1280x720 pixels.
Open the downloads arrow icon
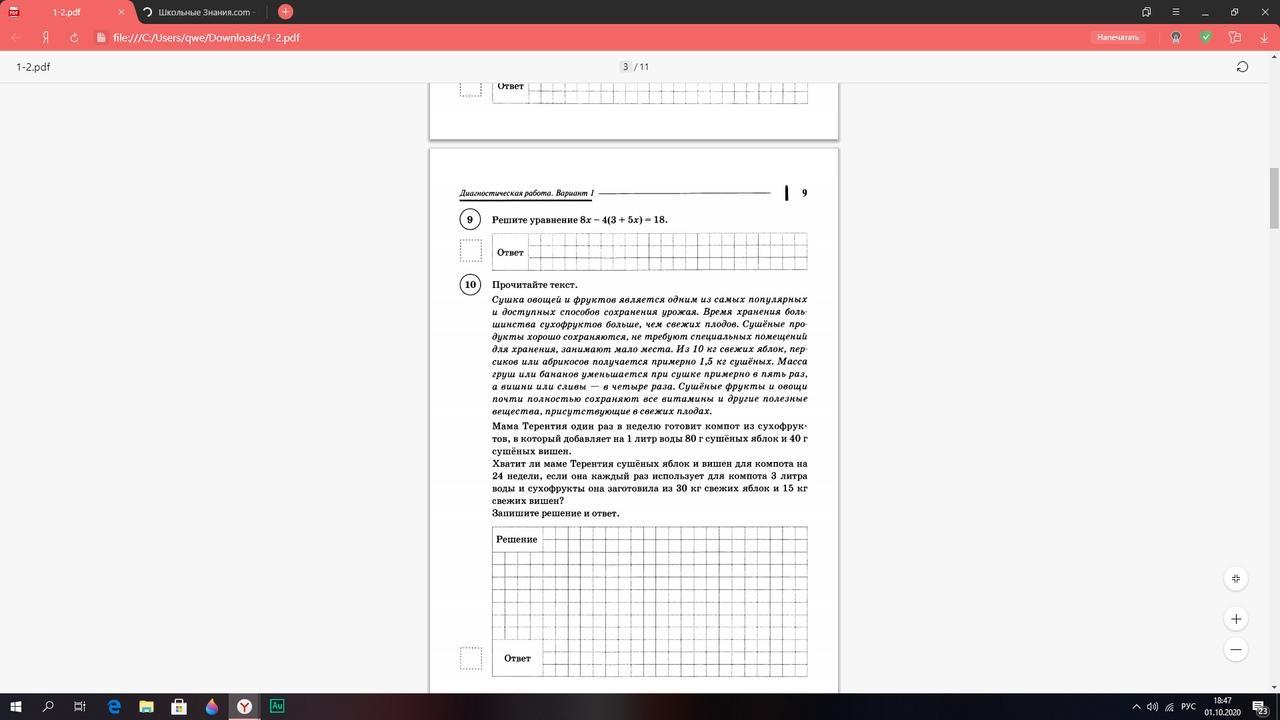coord(1264,37)
